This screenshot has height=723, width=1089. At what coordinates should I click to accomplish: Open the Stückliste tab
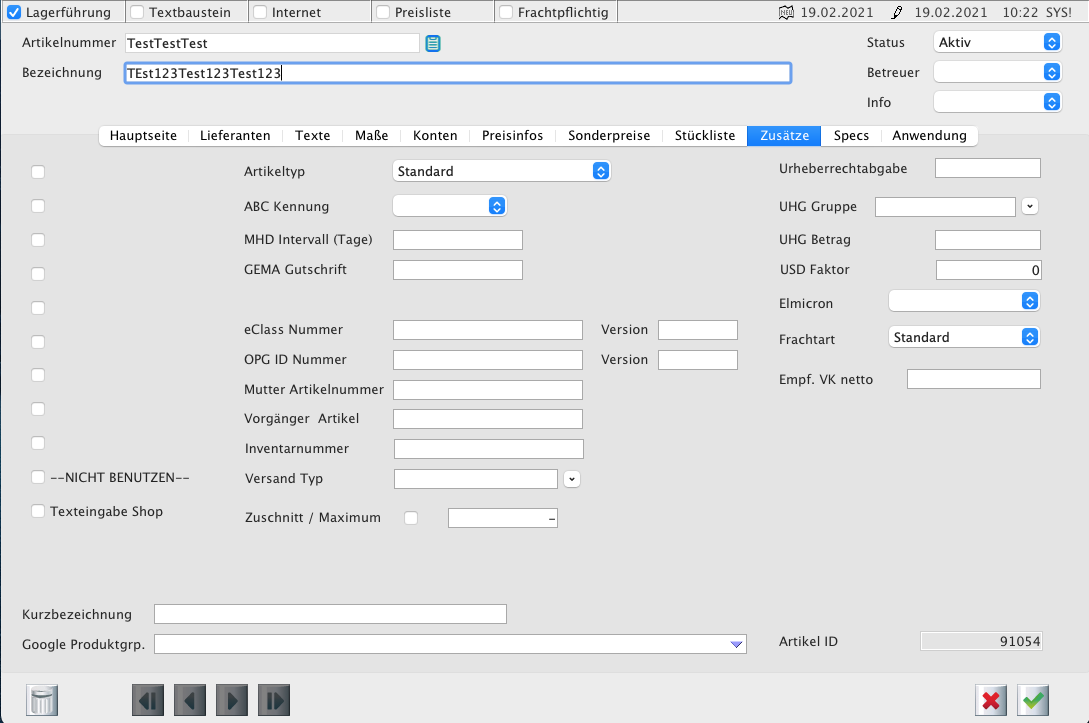coord(704,136)
